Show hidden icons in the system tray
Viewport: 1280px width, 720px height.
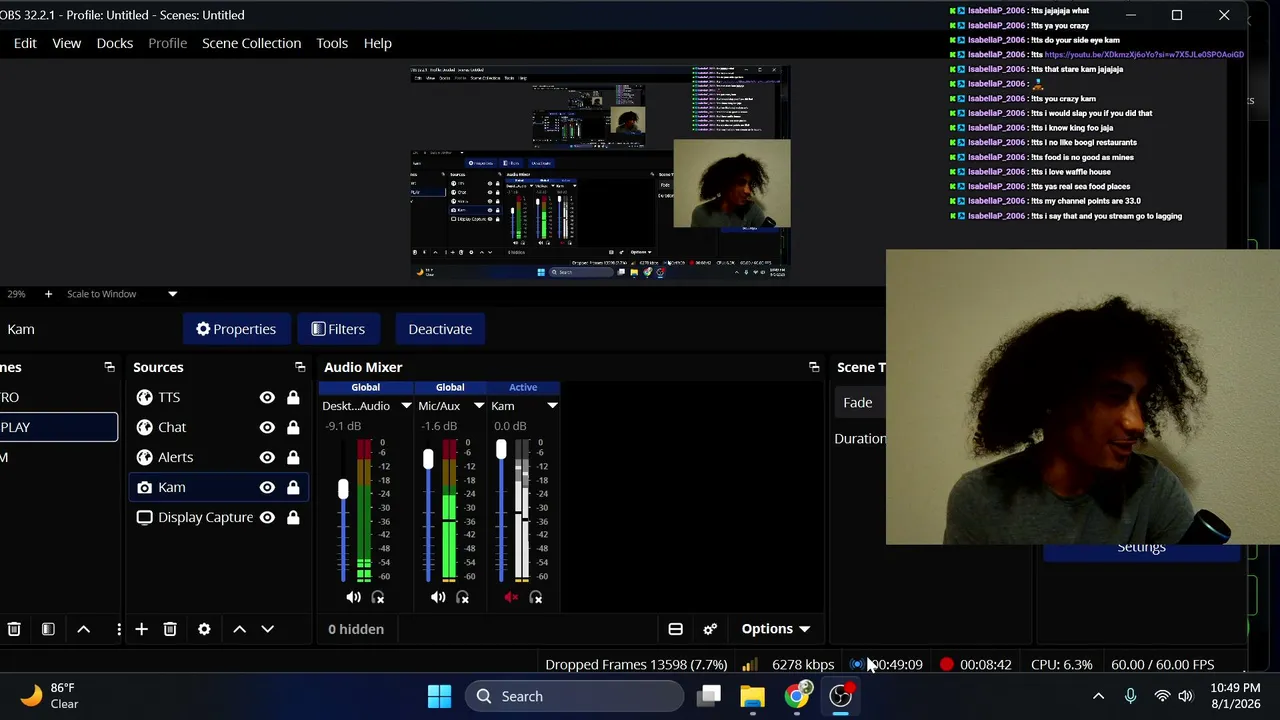point(1098,696)
